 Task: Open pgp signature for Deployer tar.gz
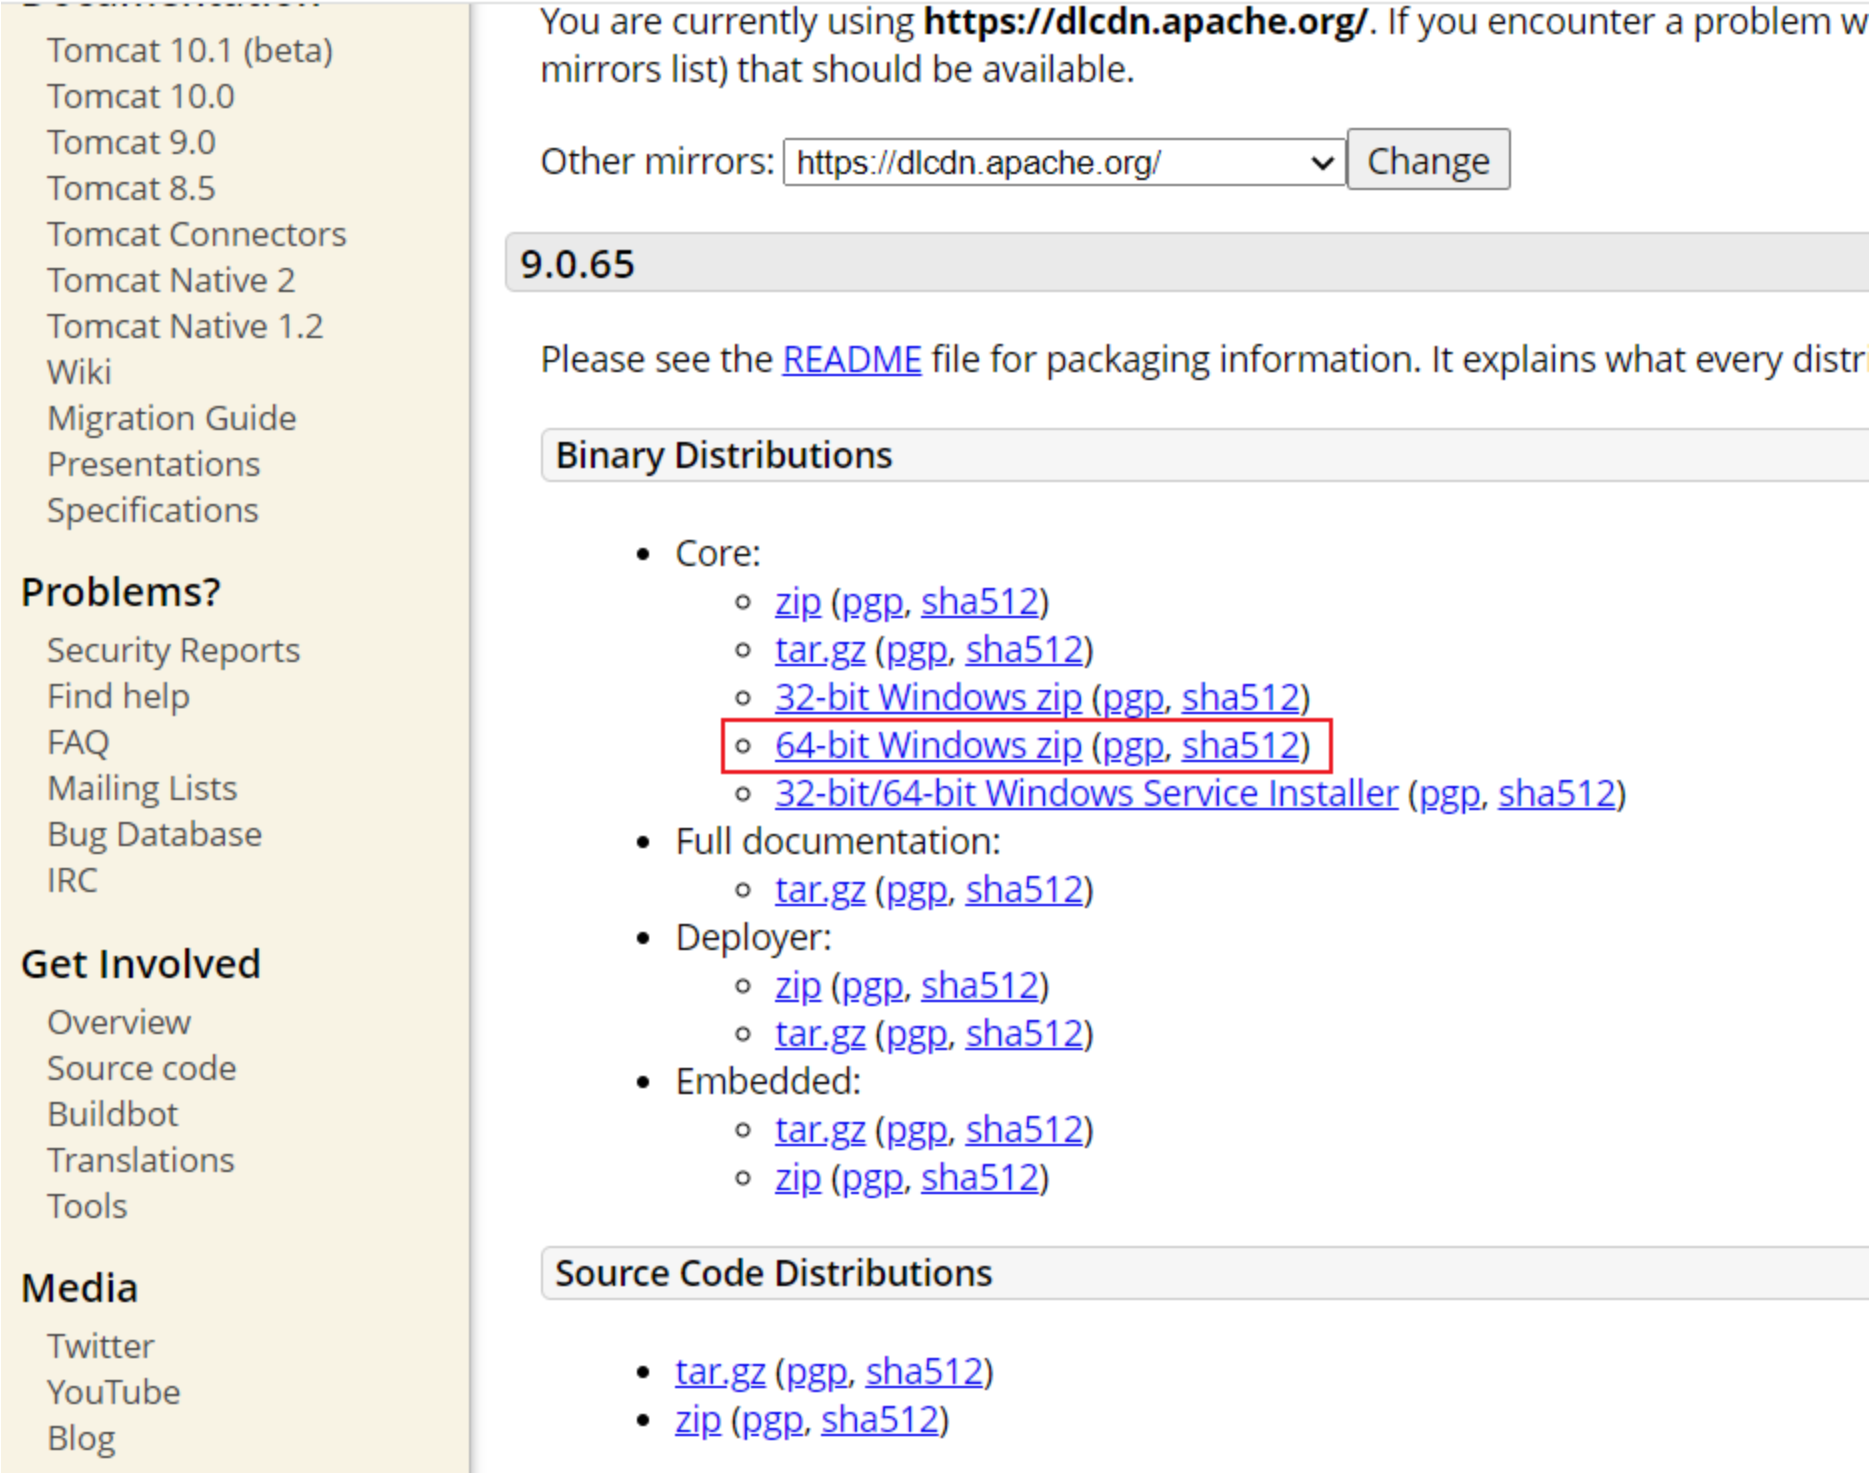click(x=917, y=1034)
